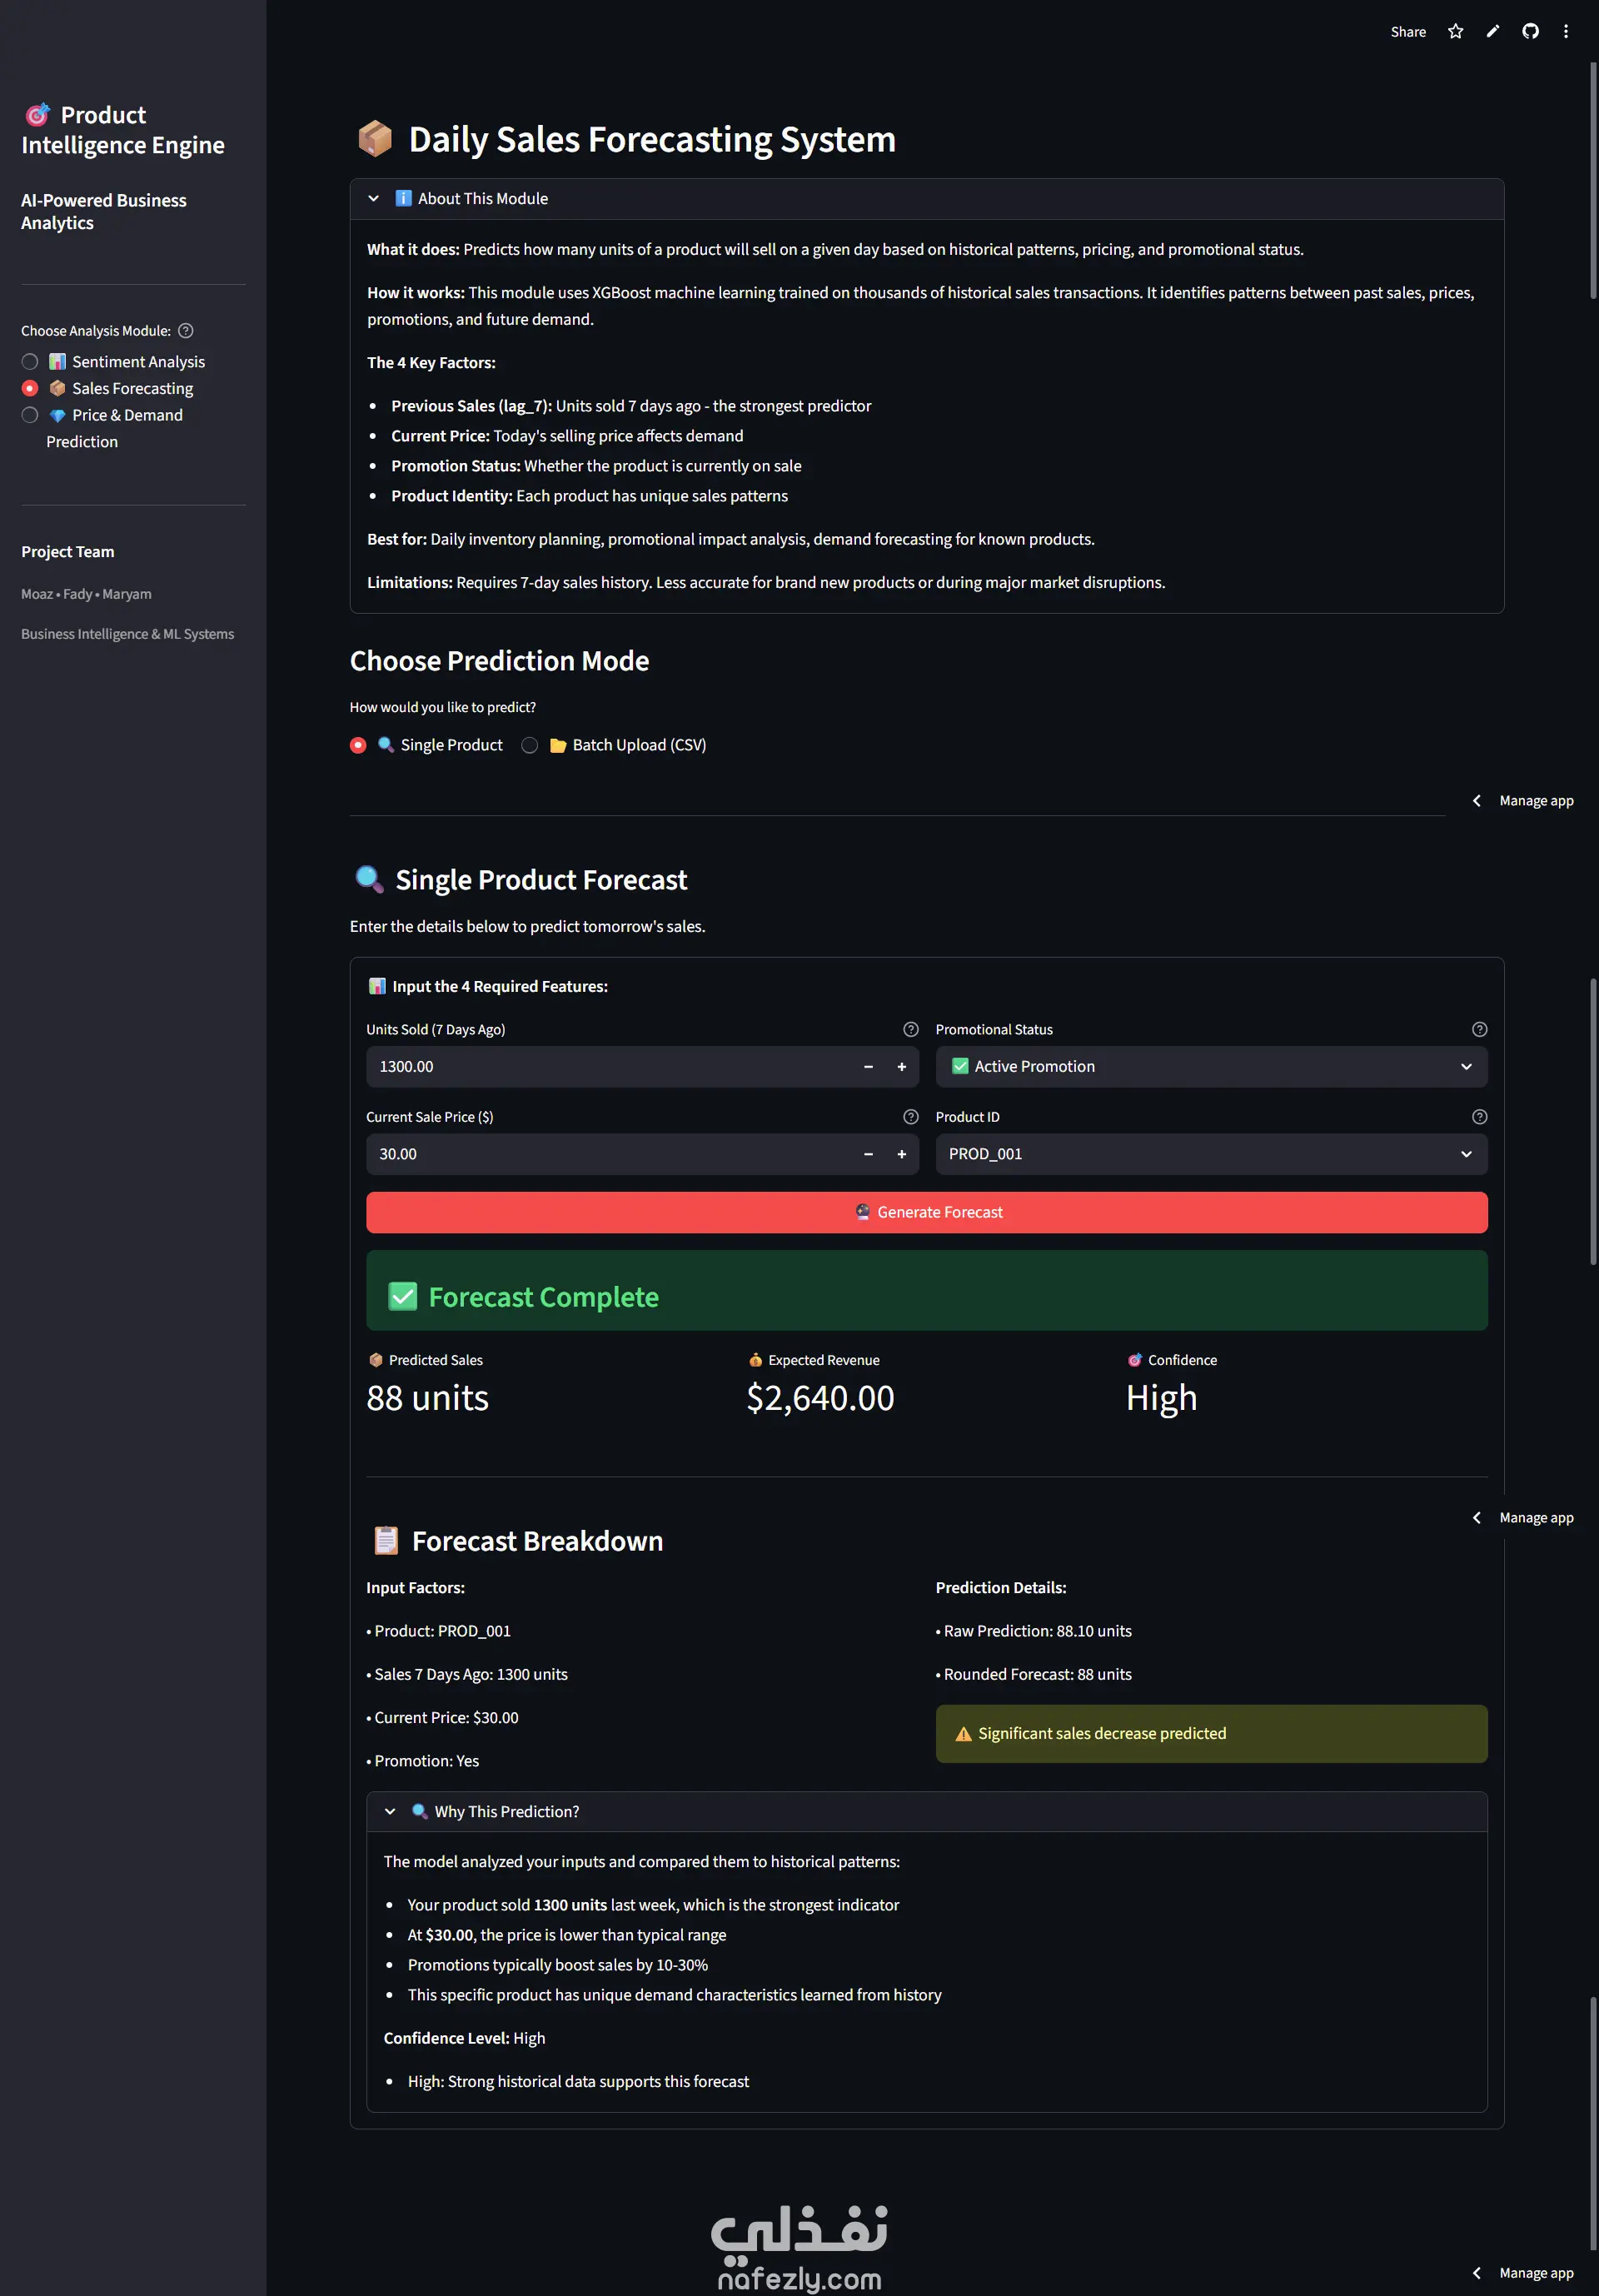The height and width of the screenshot is (2296, 1599).
Task: Click help icon for Product ID
Action: 1479,1117
